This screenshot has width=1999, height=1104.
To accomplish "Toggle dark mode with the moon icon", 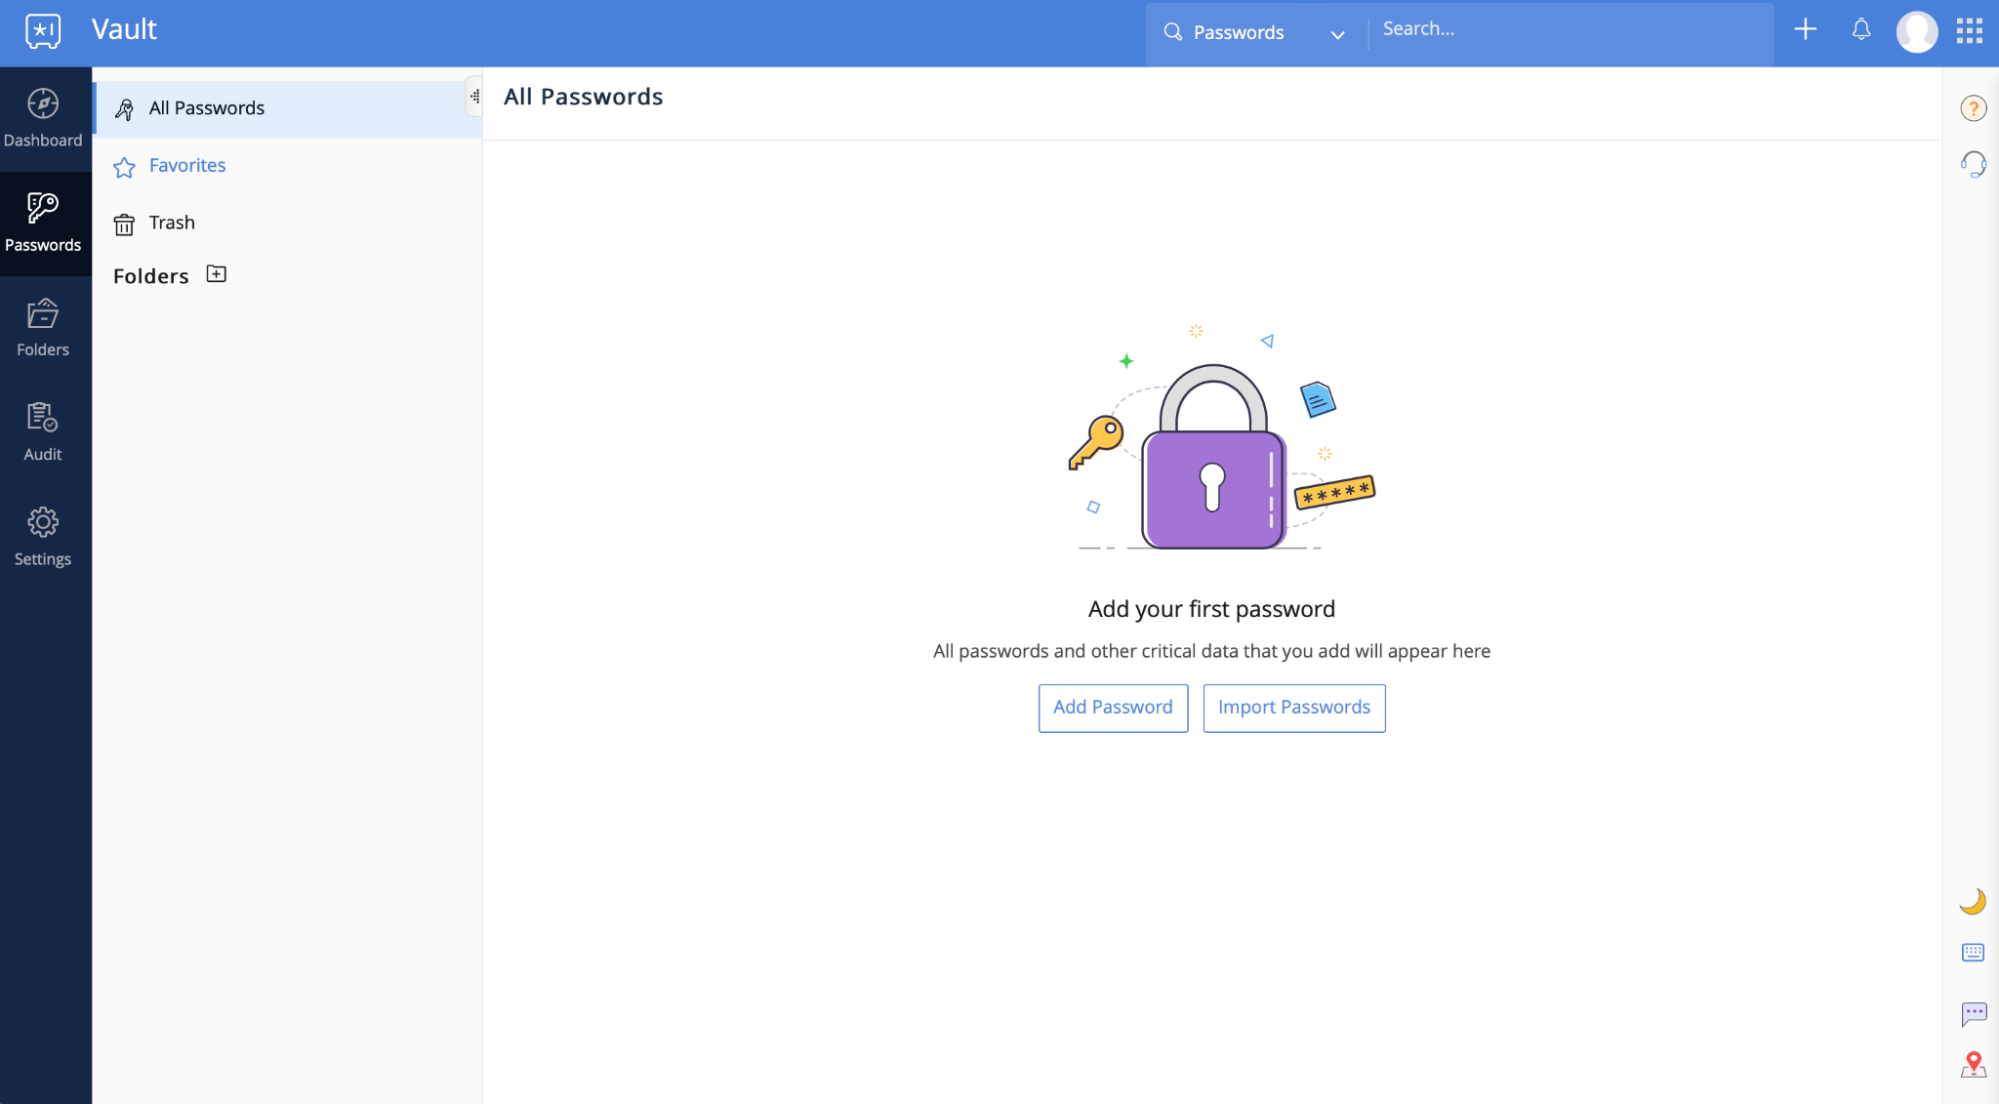I will click(x=1972, y=901).
